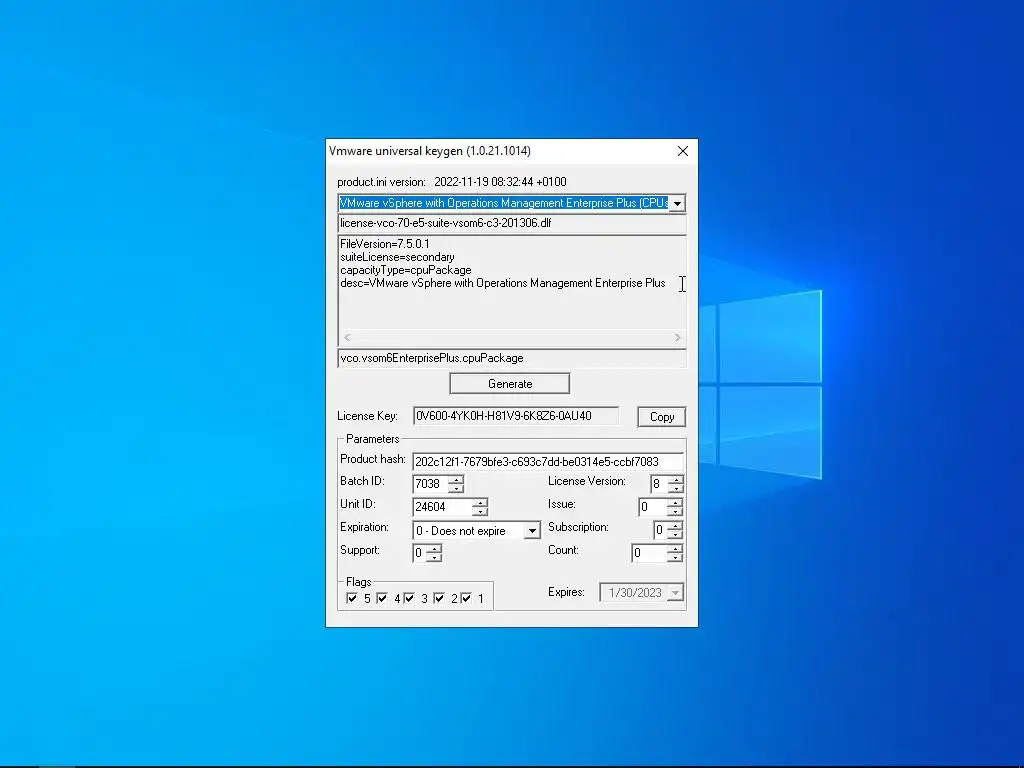Image resolution: width=1024 pixels, height=768 pixels.
Task: Uncheck the Flags 4 checkbox
Action: 382,598
